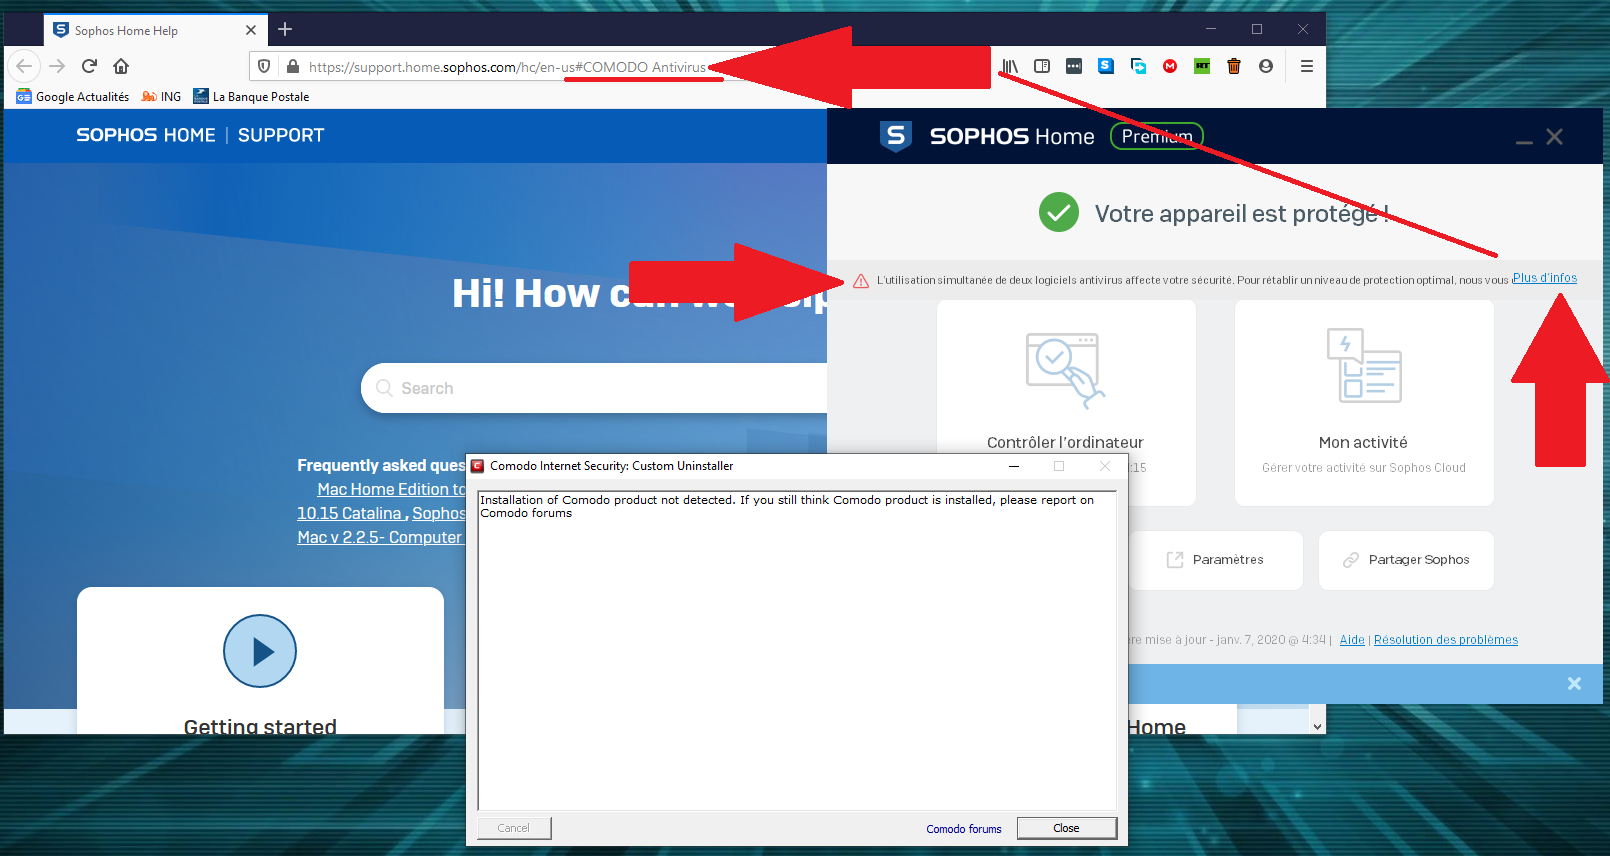
Task: Open Résolution des problèmes link
Action: [x=1445, y=640]
